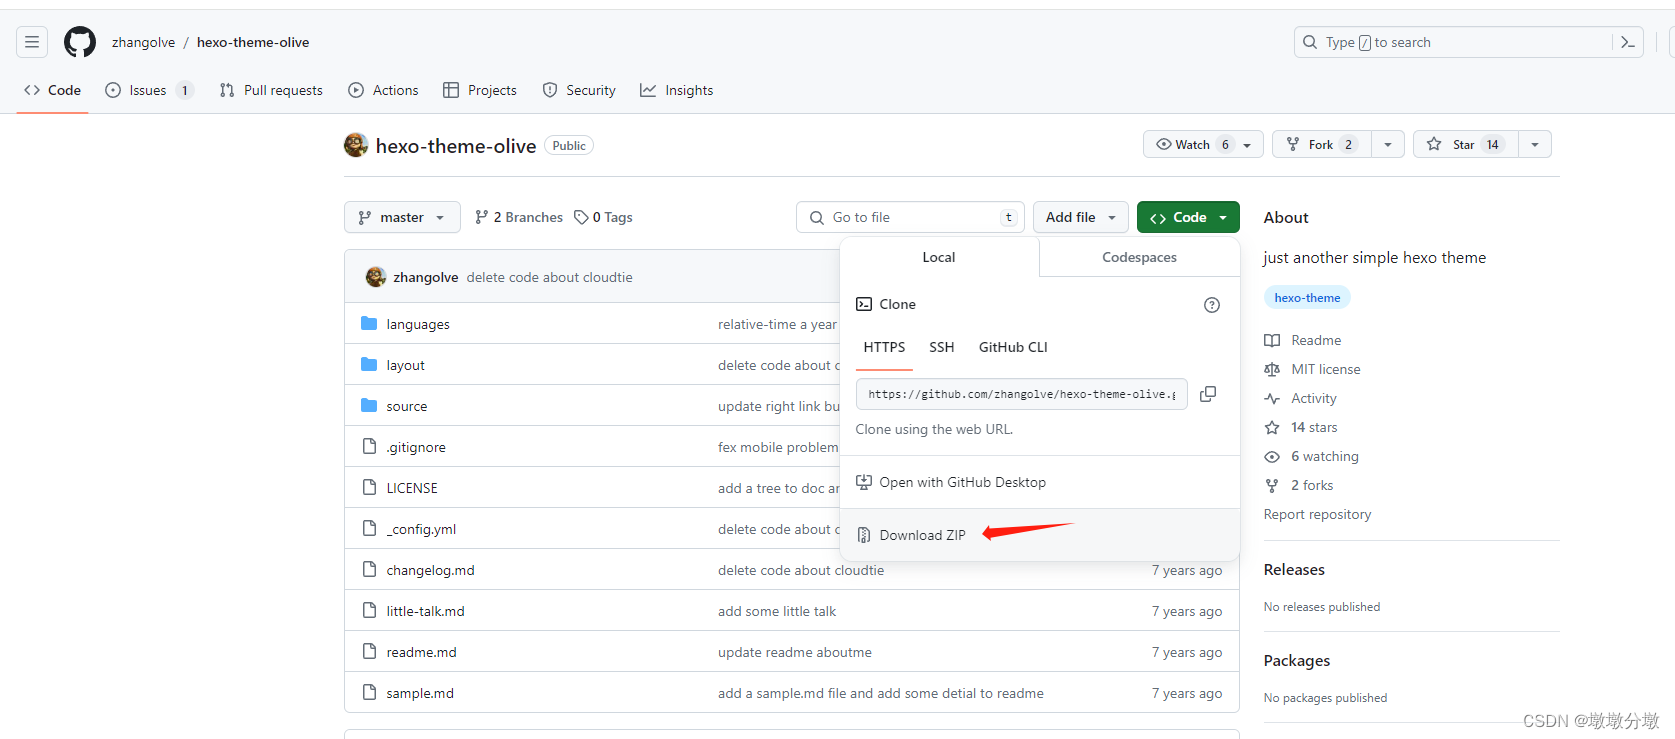Click the HTTPS clone URL text field
1675x739 pixels.
coord(1021,394)
